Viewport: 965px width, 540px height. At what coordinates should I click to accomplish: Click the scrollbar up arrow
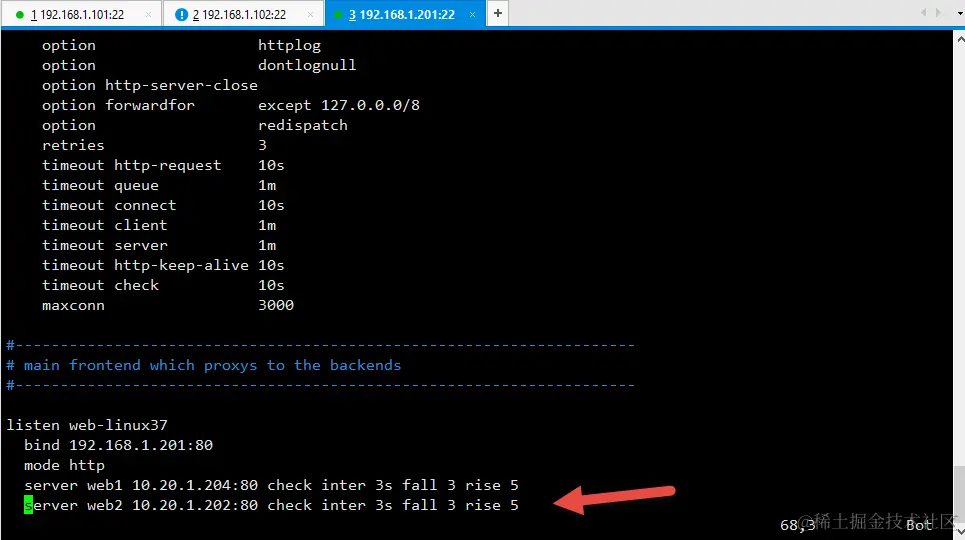point(959,38)
